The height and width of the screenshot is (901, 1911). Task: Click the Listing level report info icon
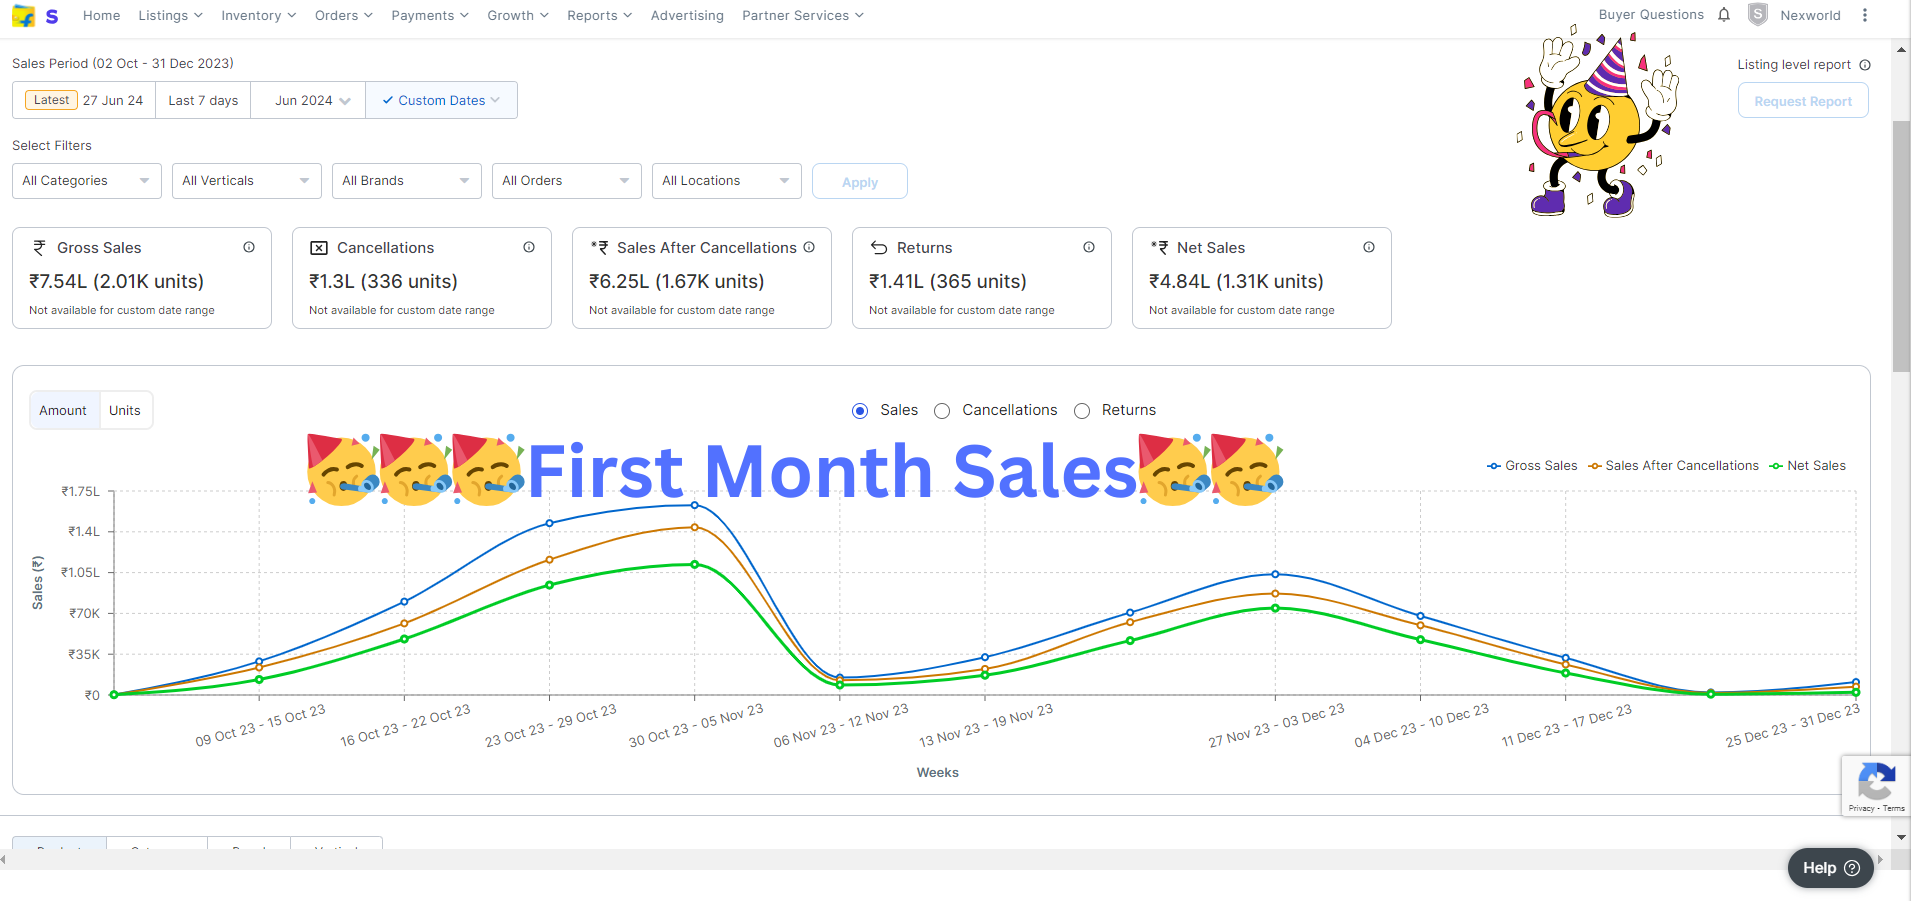coord(1865,65)
